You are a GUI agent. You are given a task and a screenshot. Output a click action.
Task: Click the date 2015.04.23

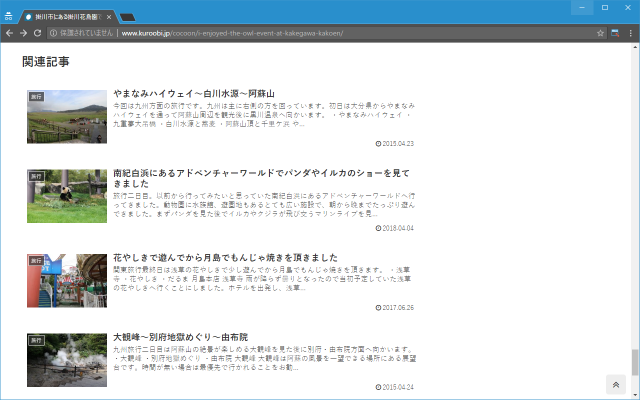pyautogui.click(x=395, y=144)
